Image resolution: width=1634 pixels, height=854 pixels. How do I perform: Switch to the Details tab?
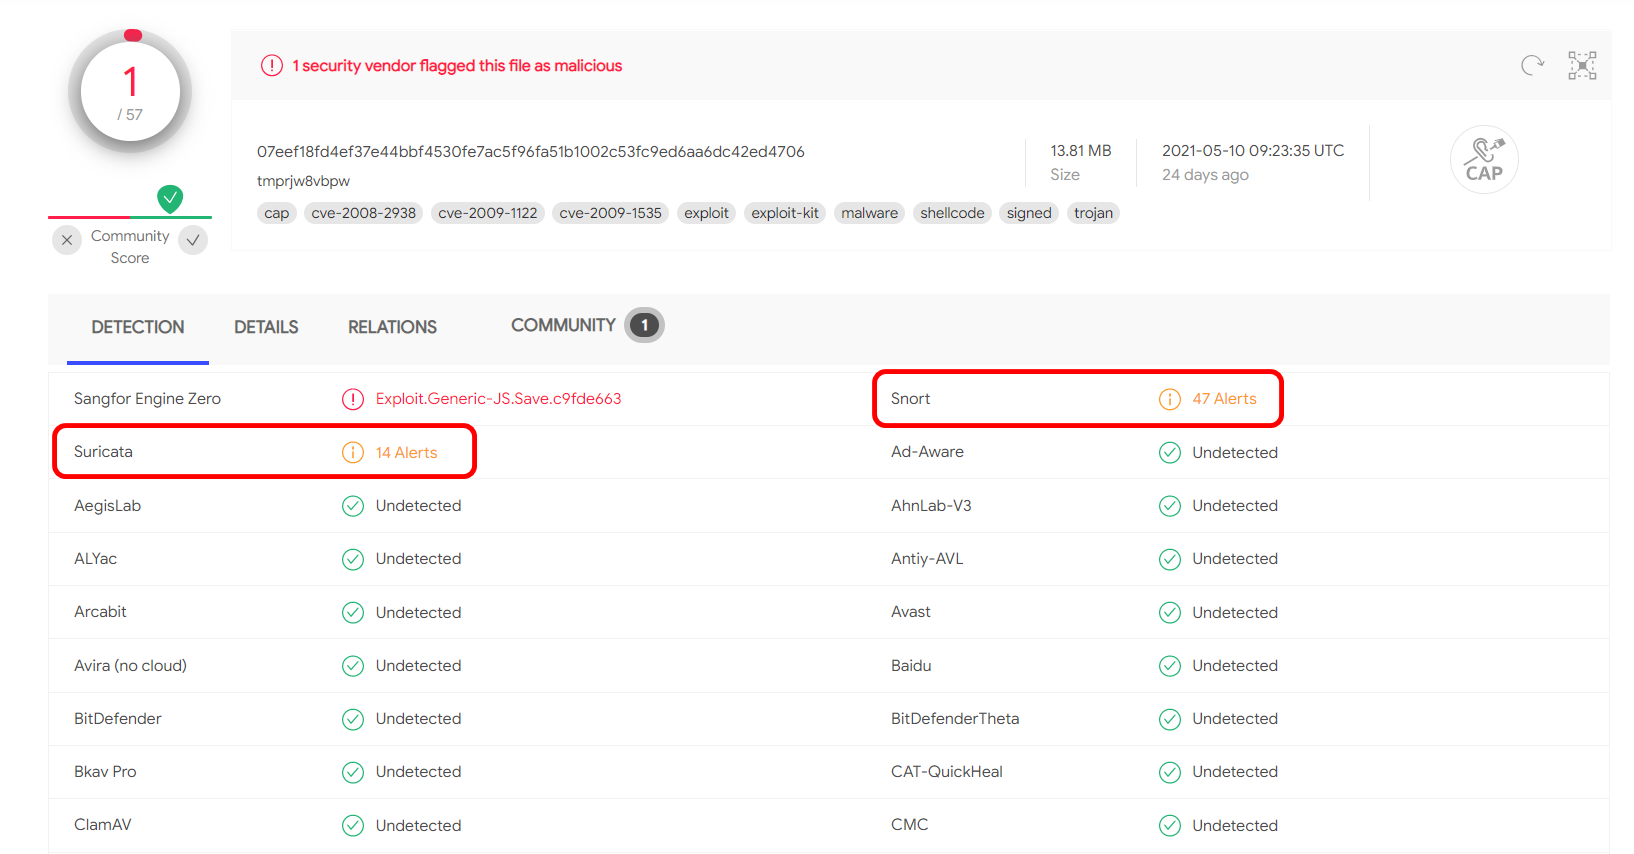[x=266, y=327]
